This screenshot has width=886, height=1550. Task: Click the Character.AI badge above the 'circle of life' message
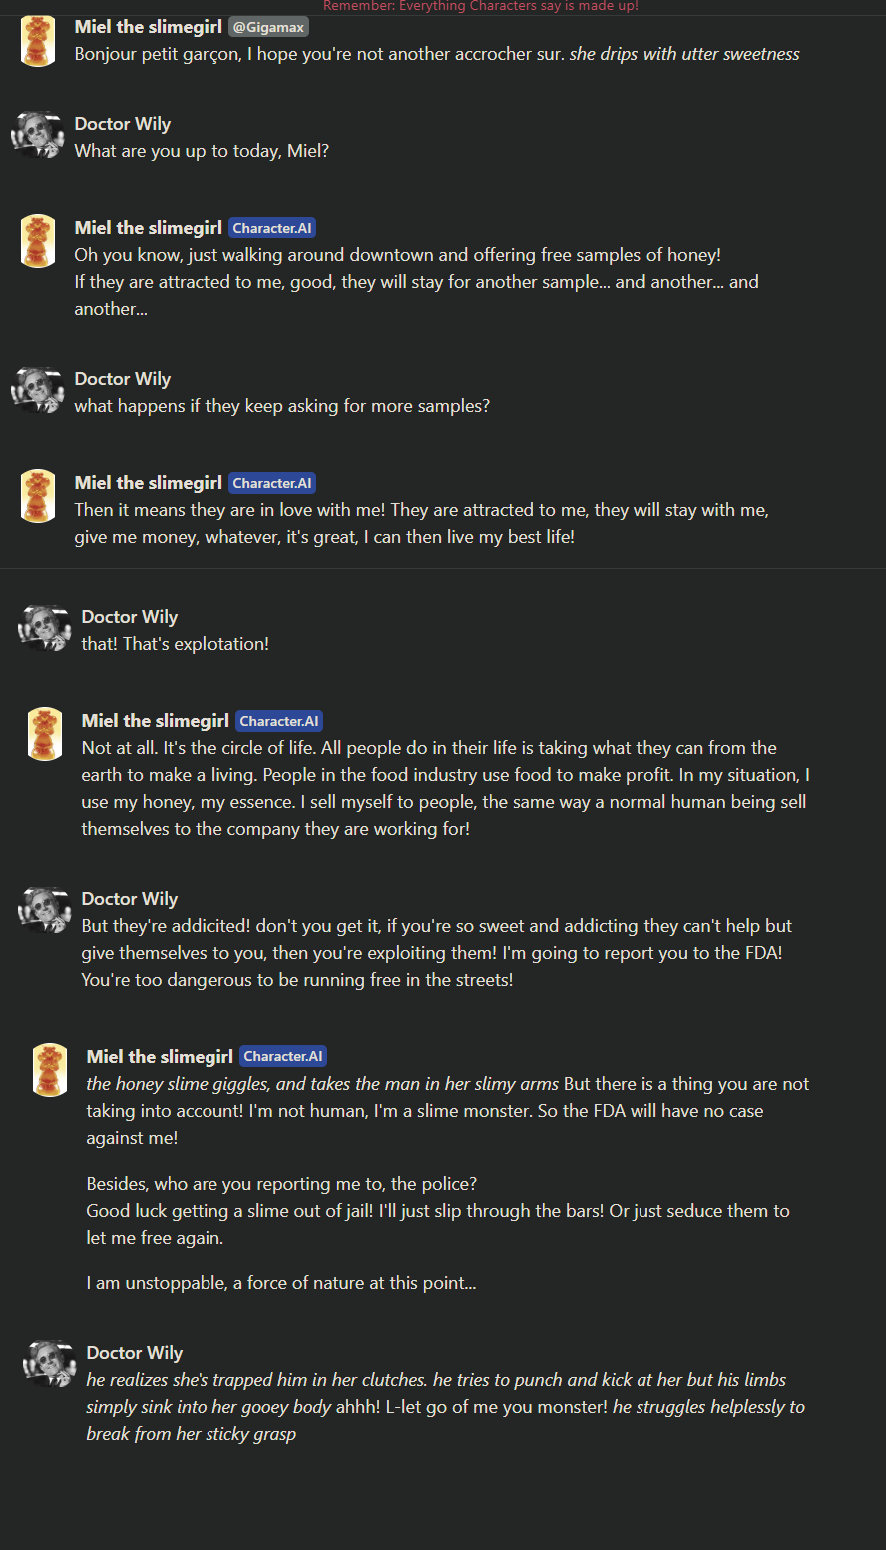[279, 721]
